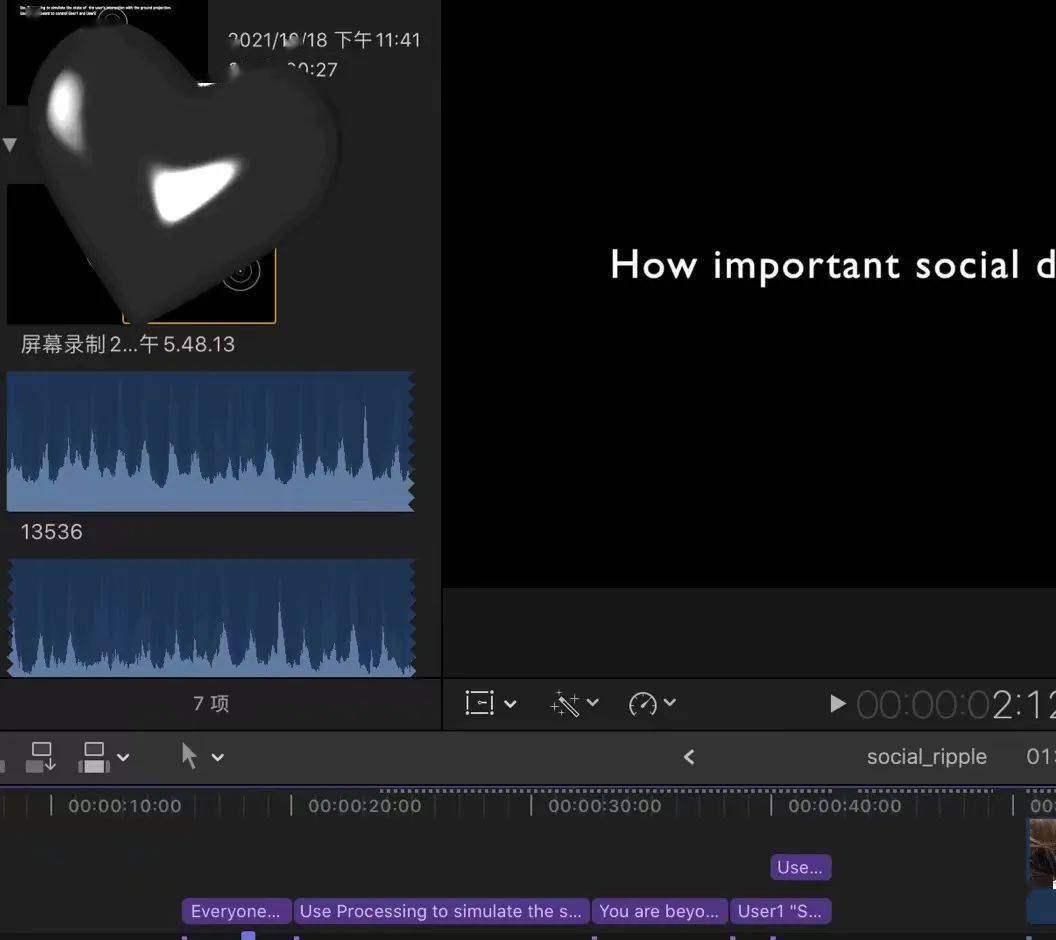Click the date text 下午 11:41
Screen dimensions: 1056x940
377,40
